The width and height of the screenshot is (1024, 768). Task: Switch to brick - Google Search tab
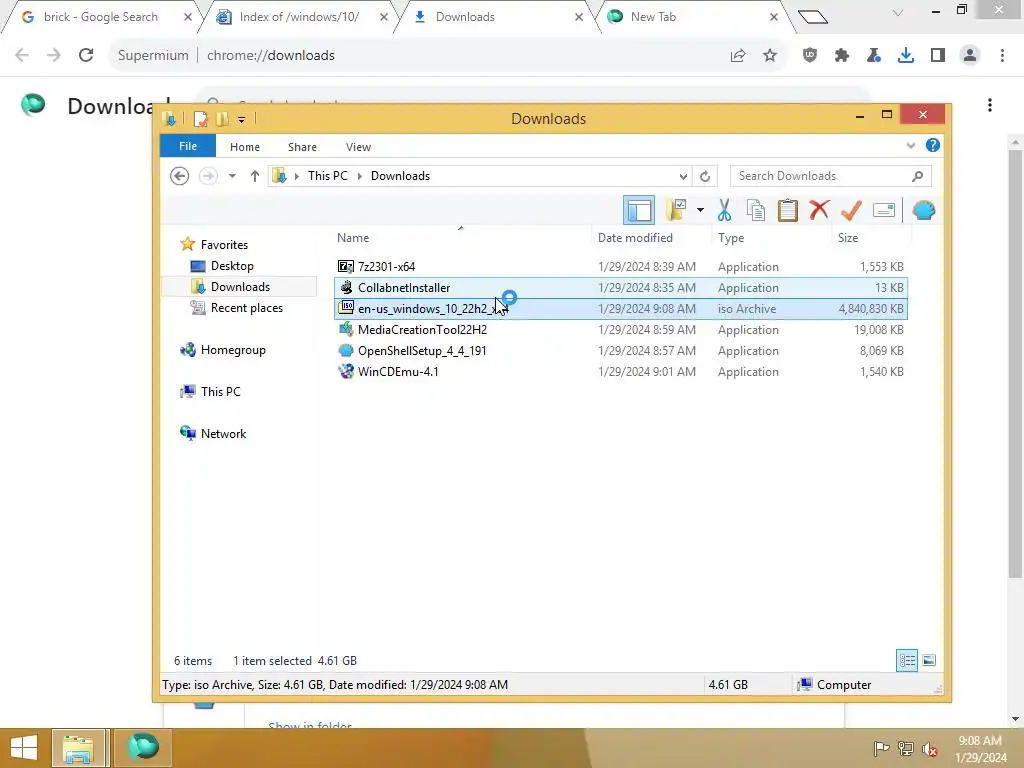[x=101, y=17]
